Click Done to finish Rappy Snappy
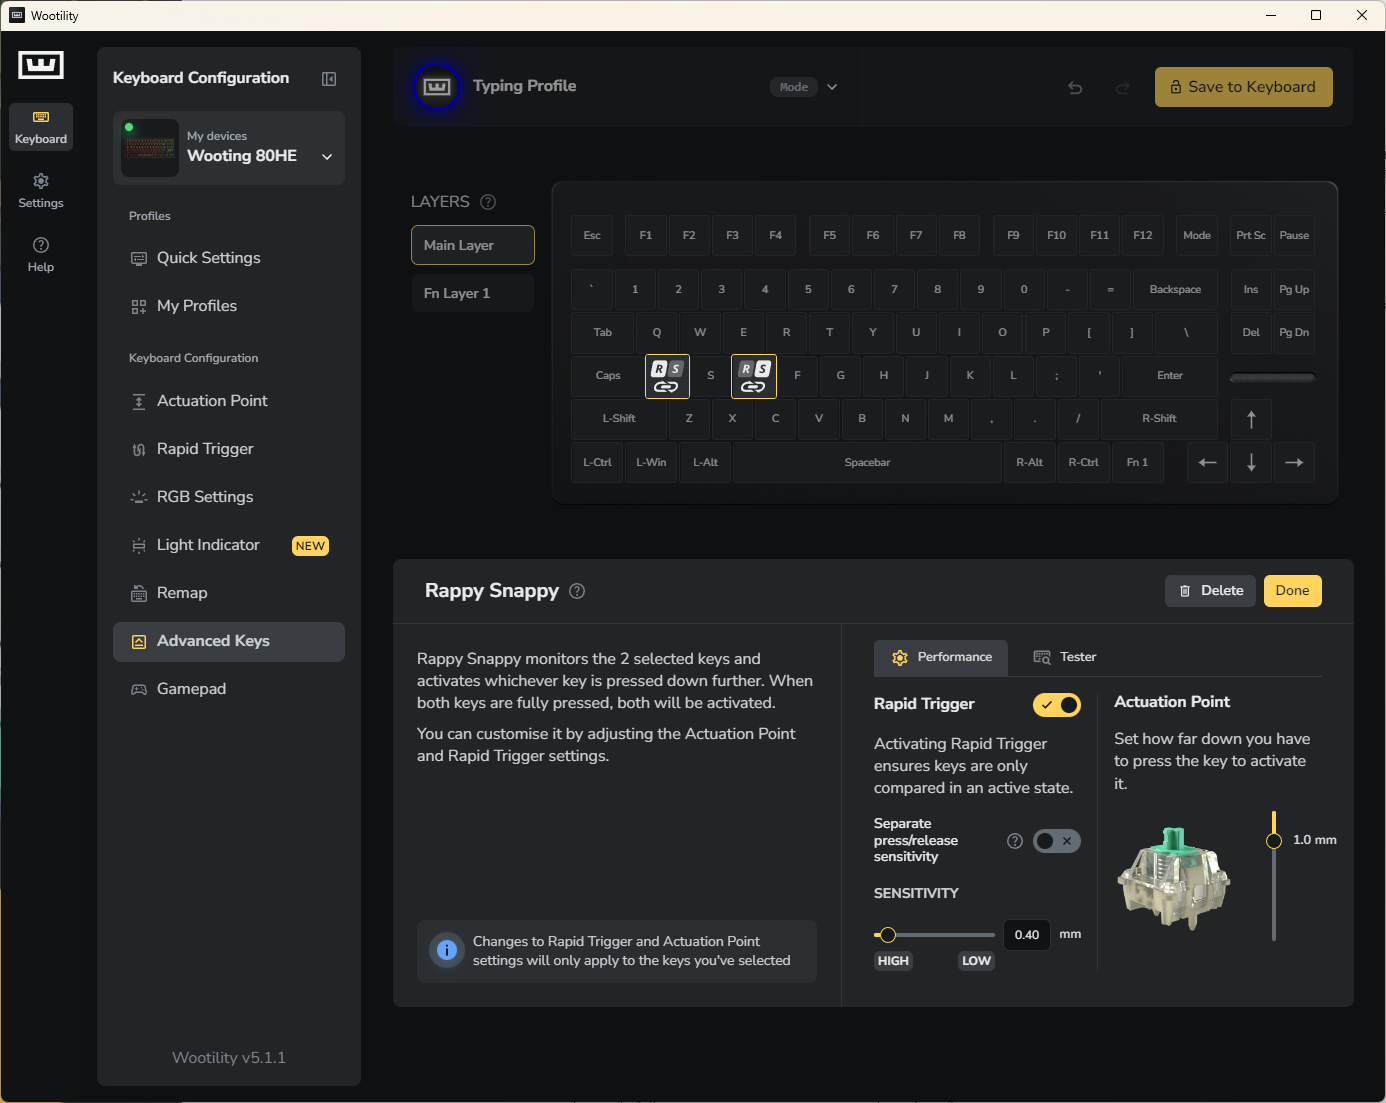This screenshot has height=1103, width=1386. tap(1292, 591)
